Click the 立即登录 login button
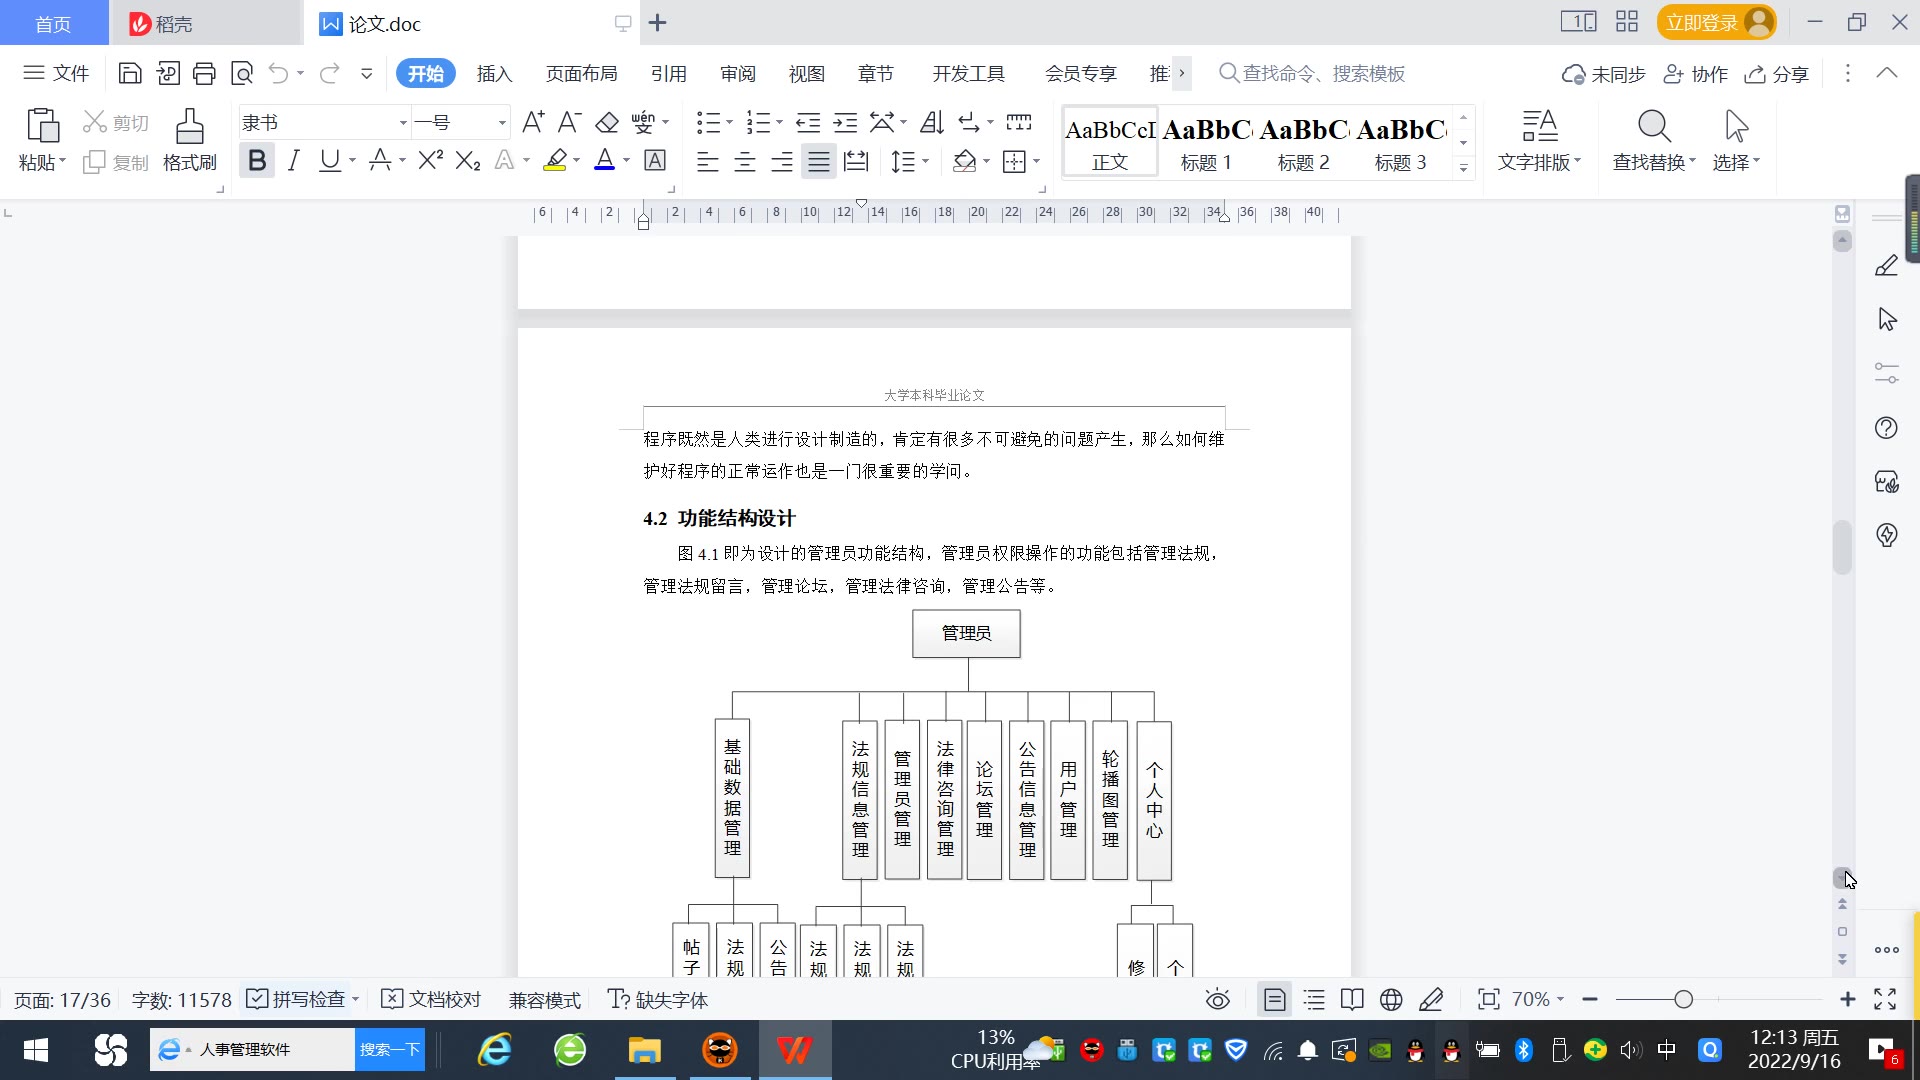Image resolution: width=1920 pixels, height=1080 pixels. [1716, 22]
